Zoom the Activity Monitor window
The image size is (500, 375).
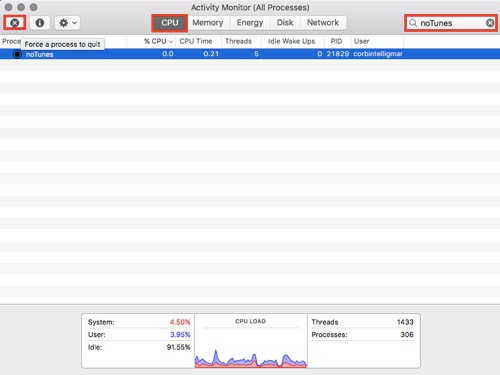coord(34,7)
